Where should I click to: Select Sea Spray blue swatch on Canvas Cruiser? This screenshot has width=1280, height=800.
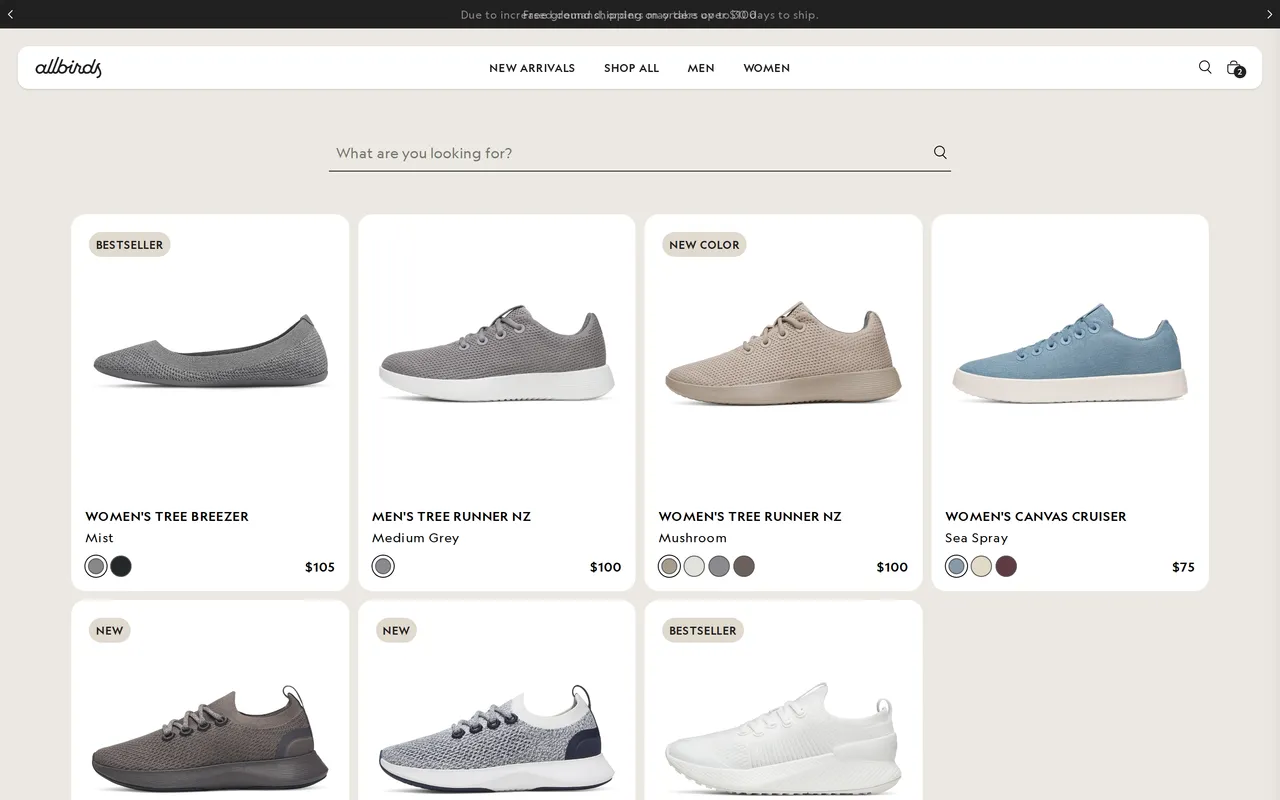[956, 567]
